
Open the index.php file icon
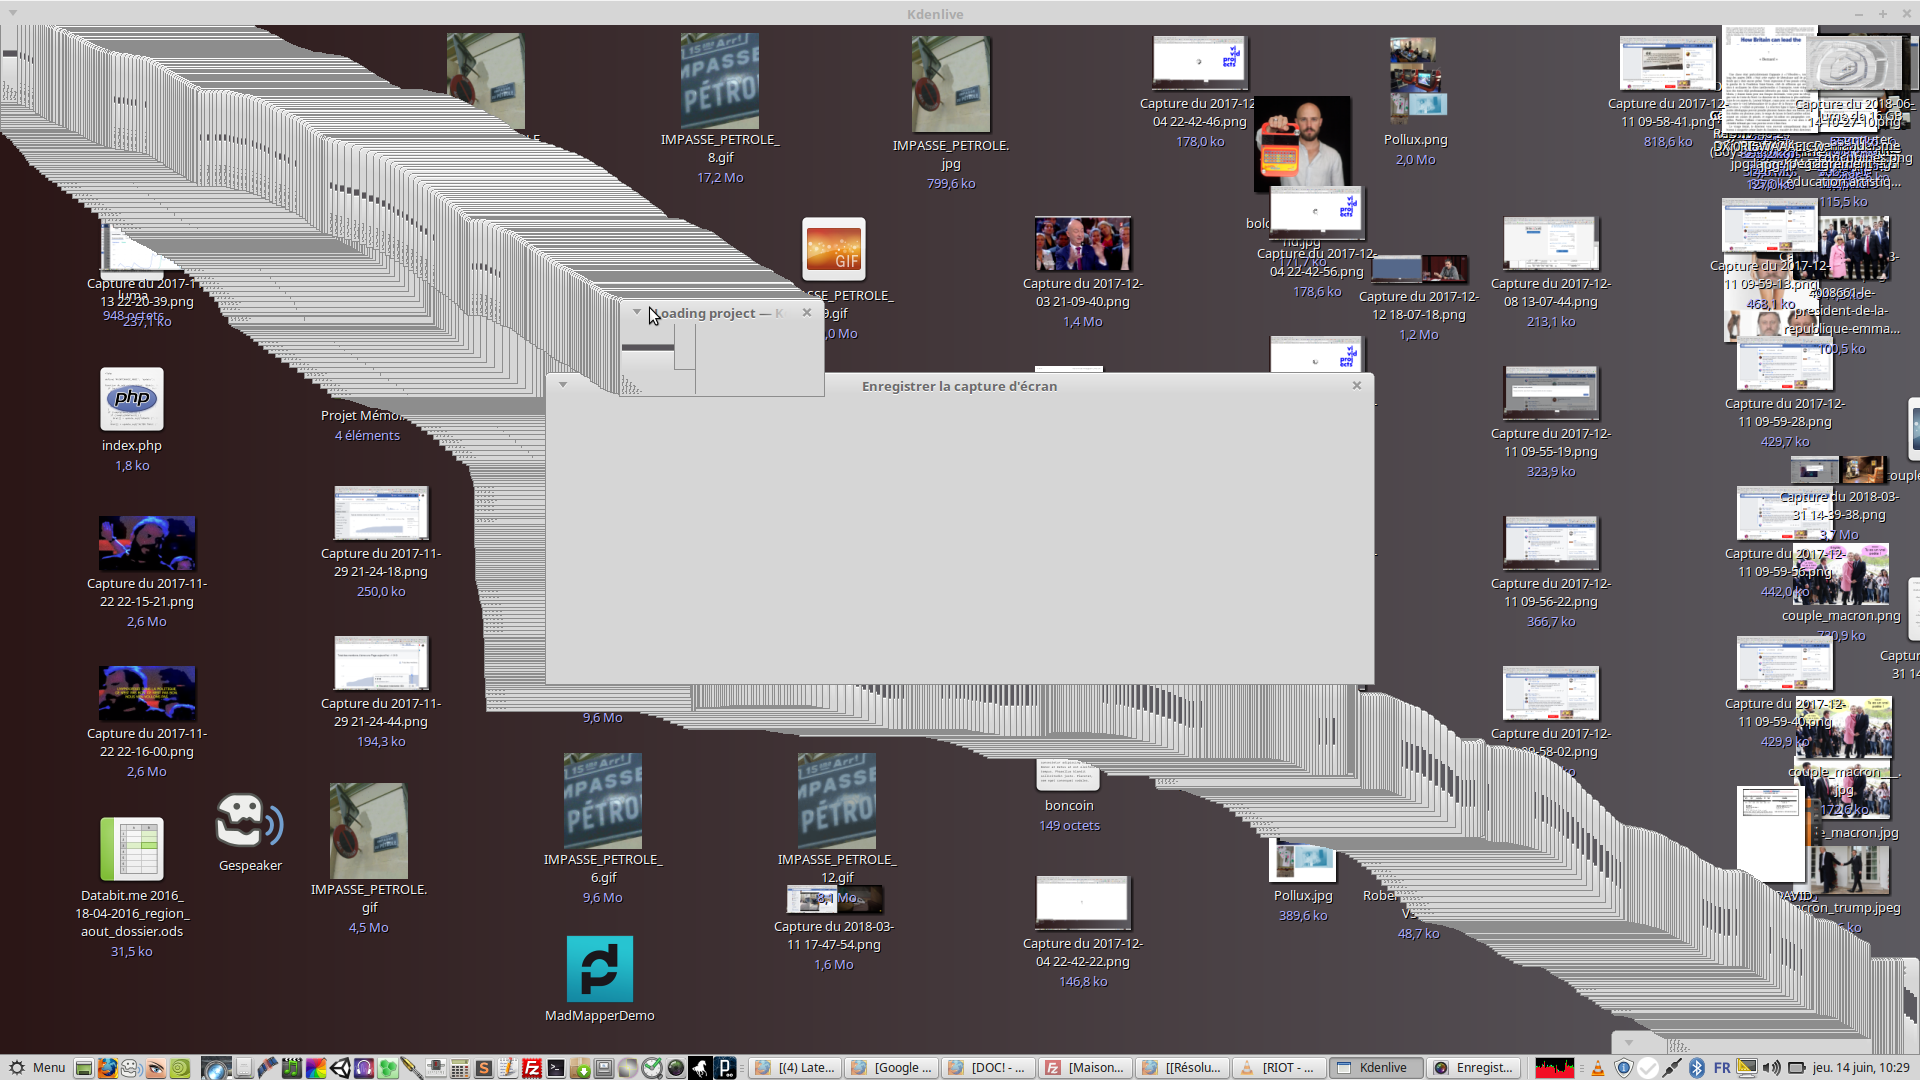click(x=131, y=399)
